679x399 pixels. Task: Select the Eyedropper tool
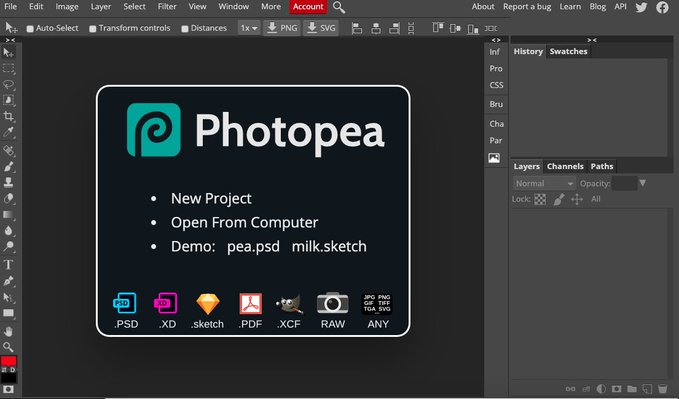coord(8,132)
